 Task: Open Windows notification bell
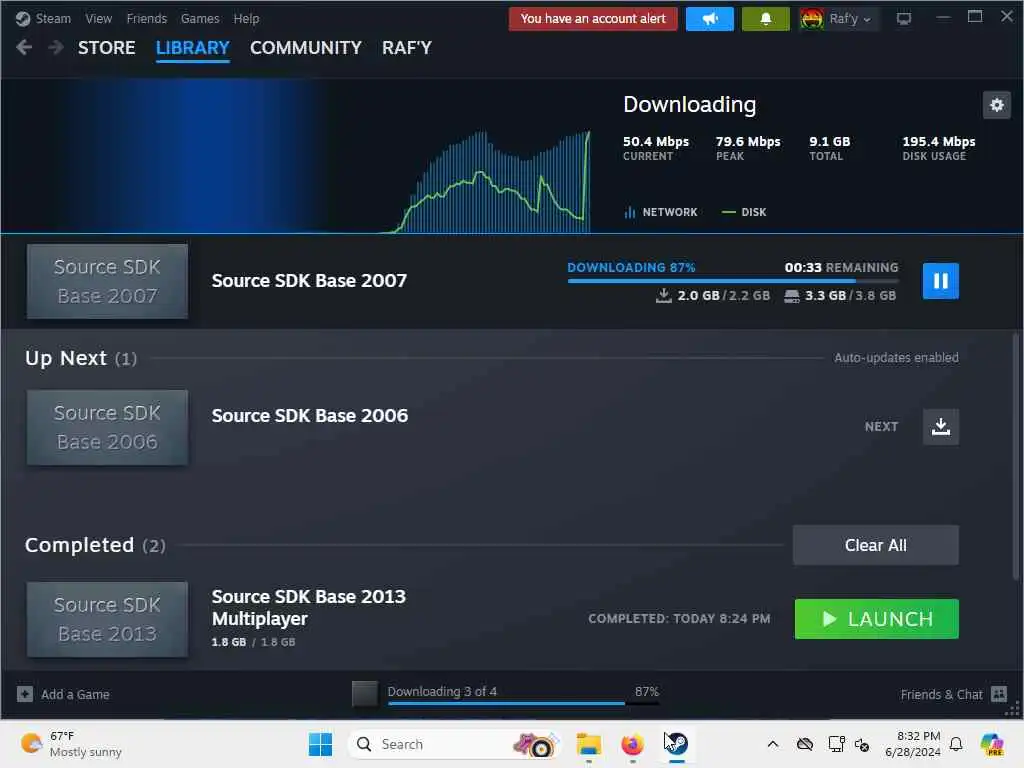pos(956,744)
